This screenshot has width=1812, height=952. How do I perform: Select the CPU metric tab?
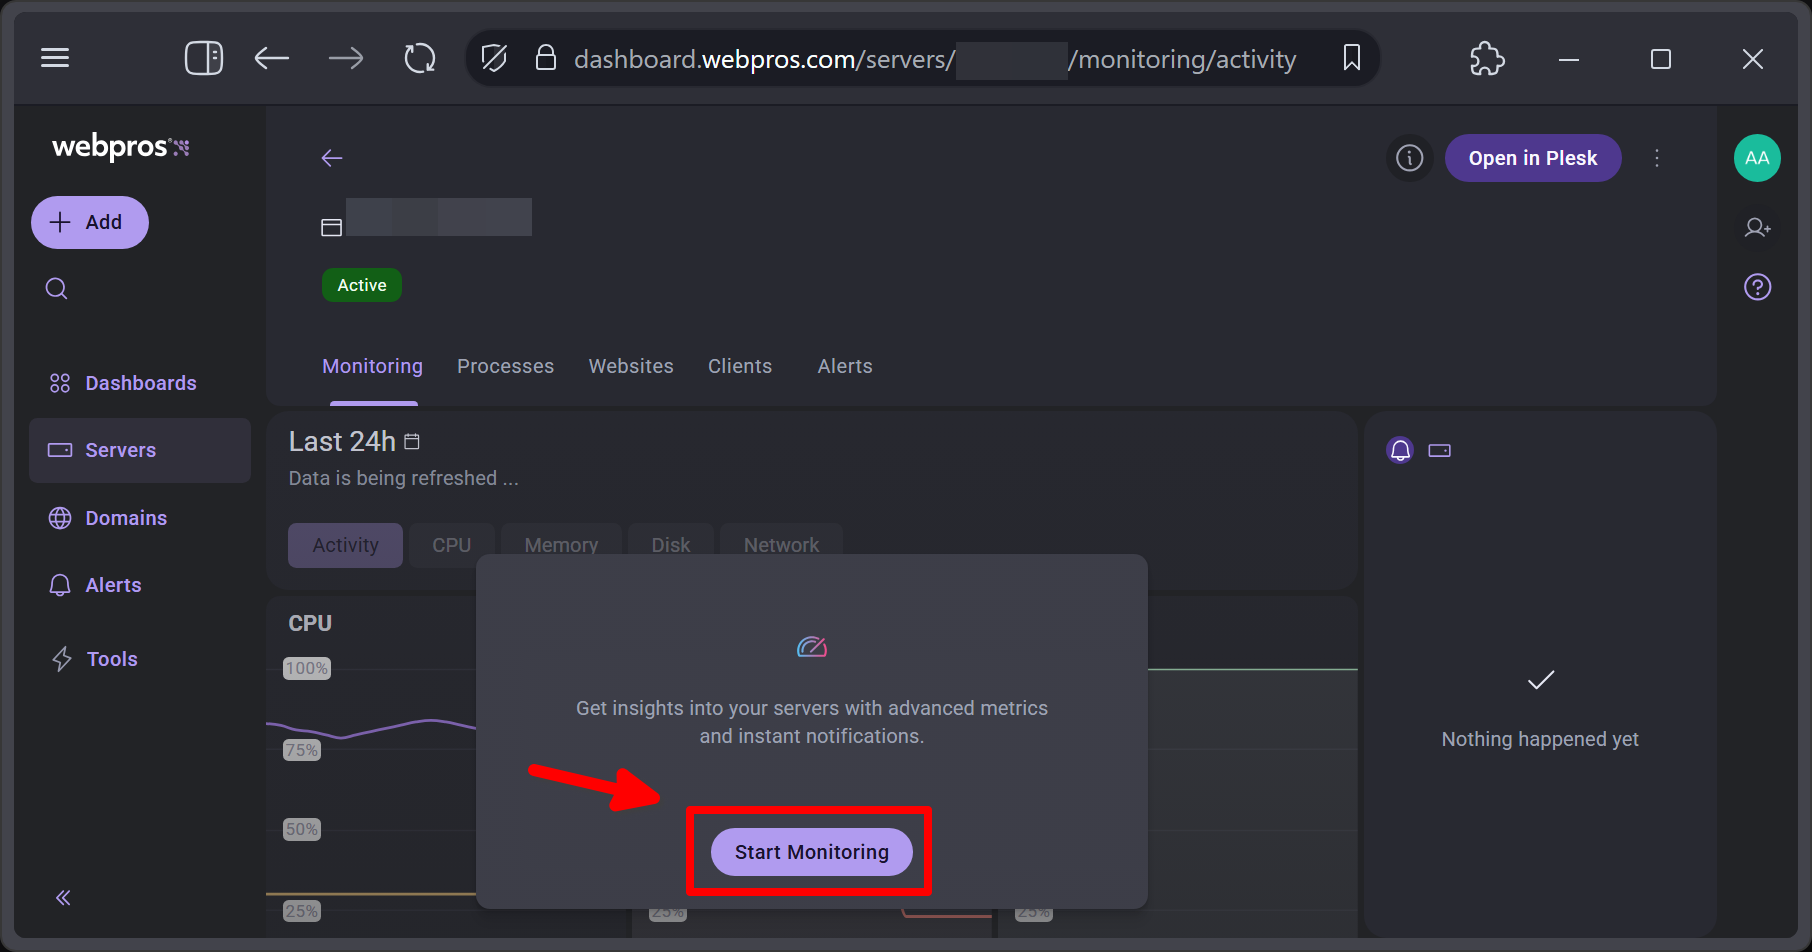coord(452,545)
